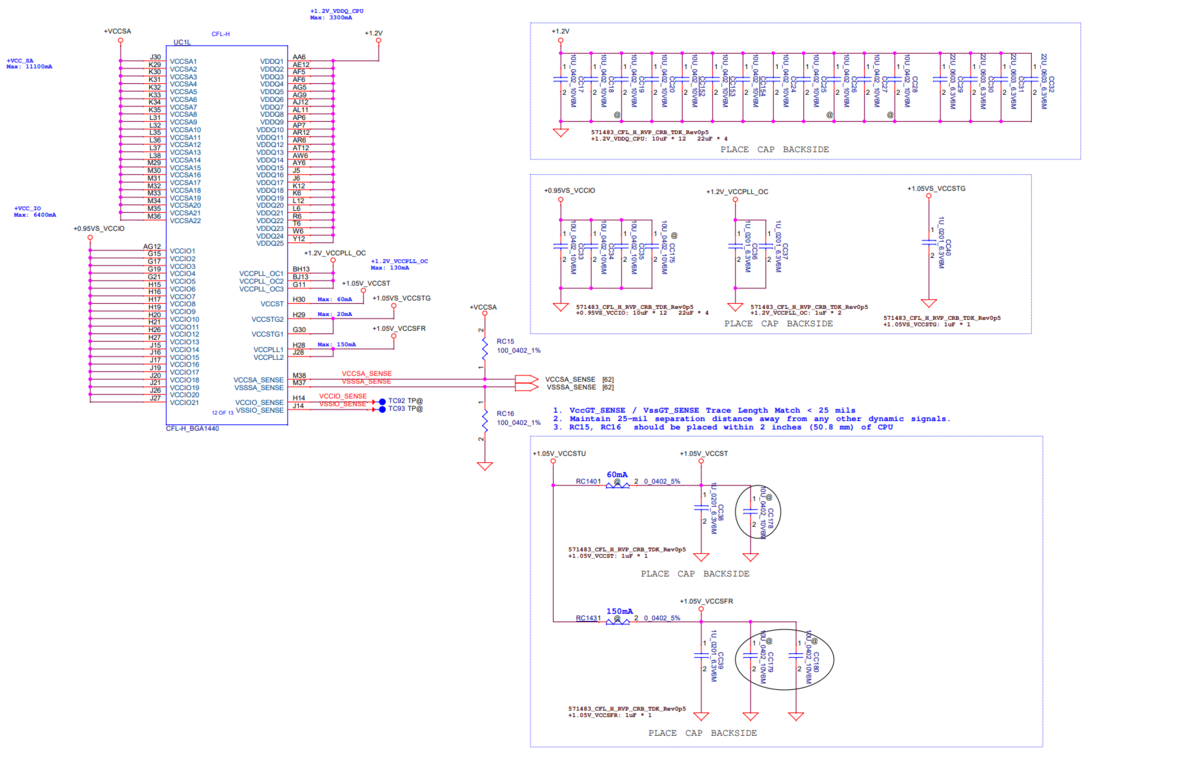
Task: Select the RC16 resistor symbol
Action: (x=484, y=421)
